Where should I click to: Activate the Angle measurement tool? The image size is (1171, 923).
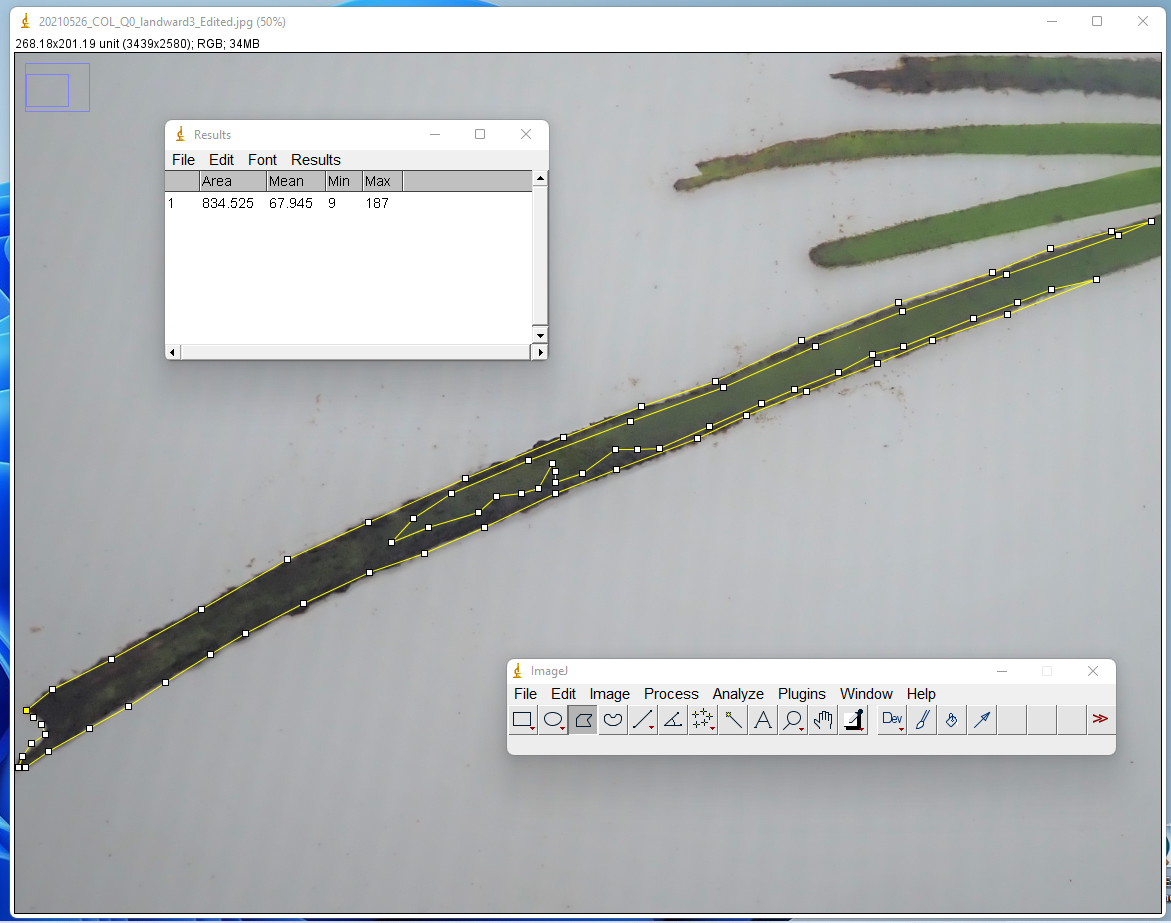tap(673, 719)
